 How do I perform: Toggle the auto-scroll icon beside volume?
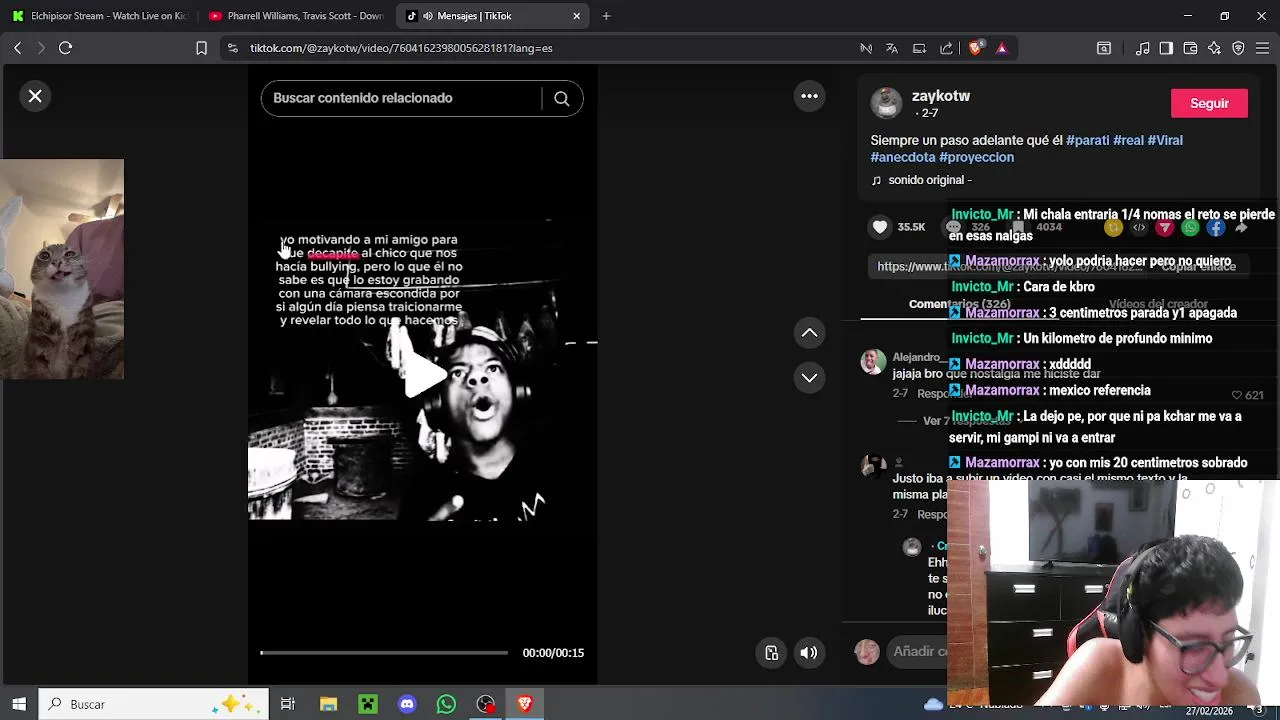click(x=771, y=653)
